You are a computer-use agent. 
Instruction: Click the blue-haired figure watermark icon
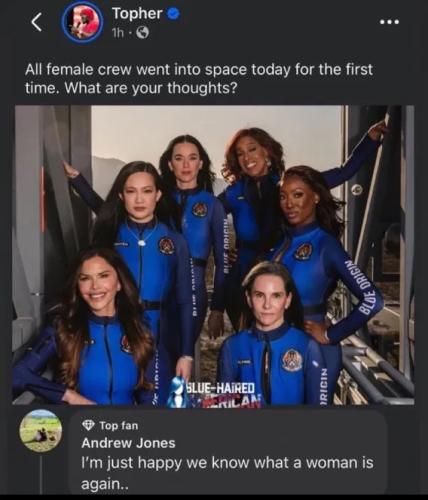177,393
